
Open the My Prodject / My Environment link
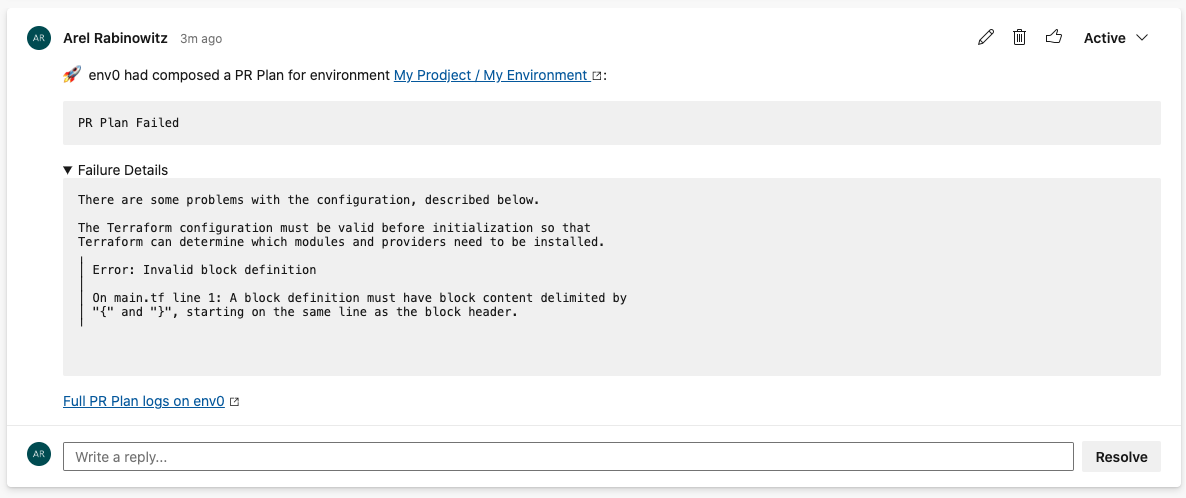(492, 75)
